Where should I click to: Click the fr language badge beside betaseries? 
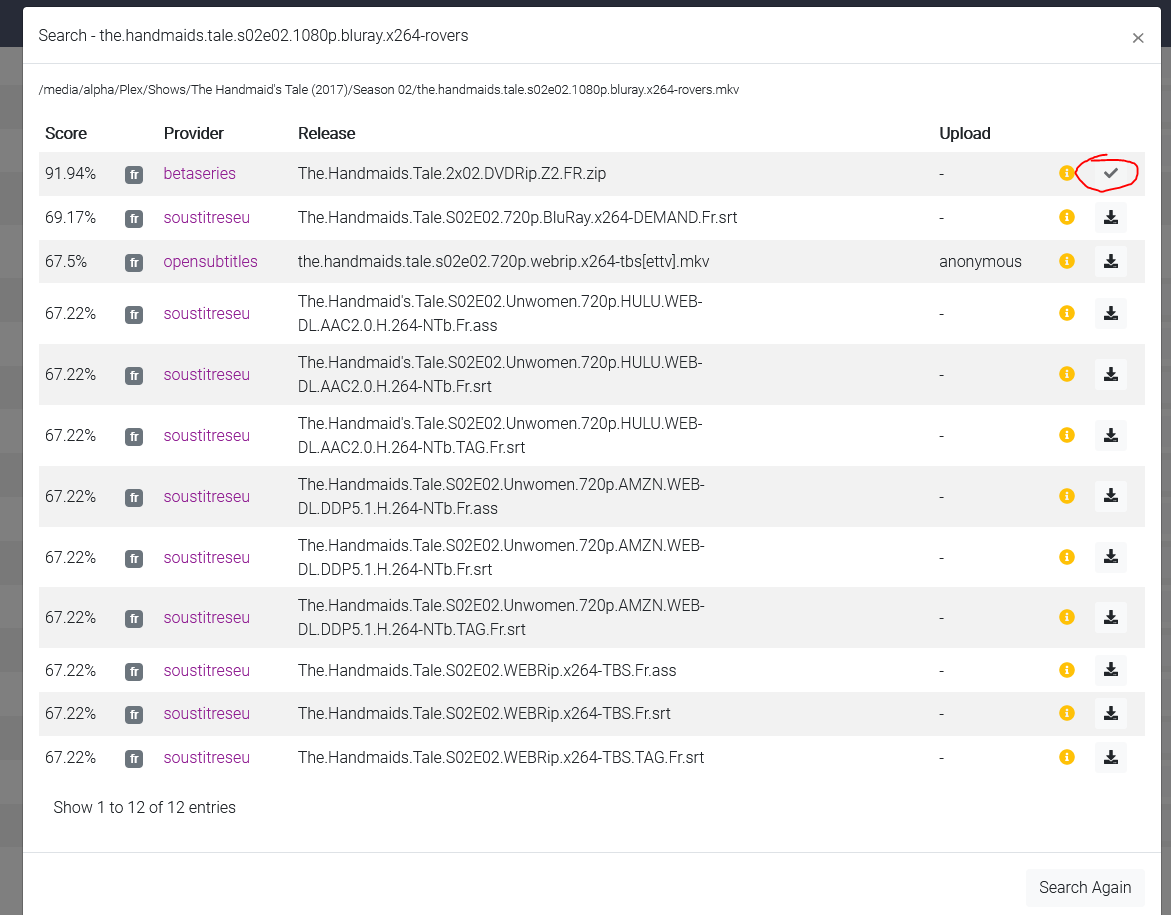click(133, 174)
